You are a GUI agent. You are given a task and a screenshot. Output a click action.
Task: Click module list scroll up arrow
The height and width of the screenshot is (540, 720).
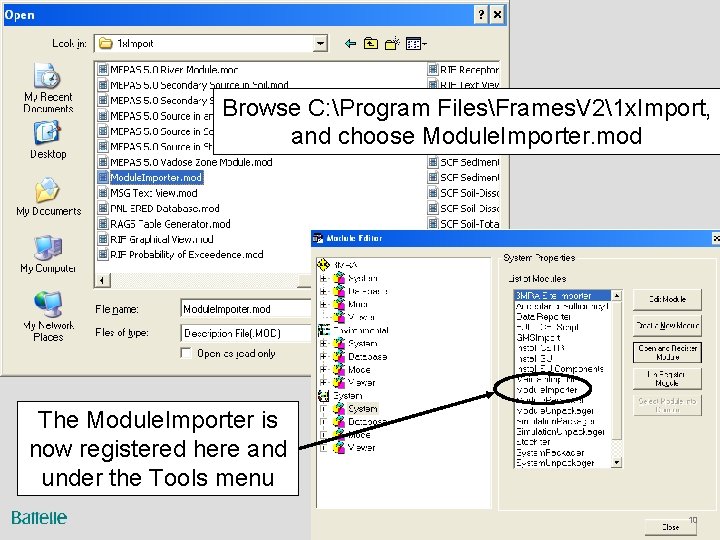coord(617,296)
